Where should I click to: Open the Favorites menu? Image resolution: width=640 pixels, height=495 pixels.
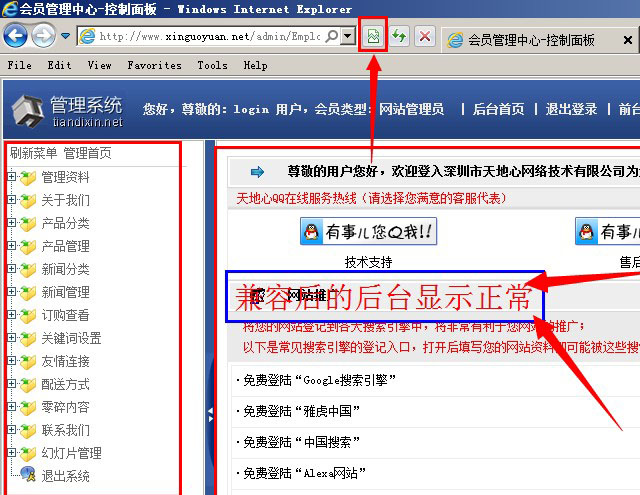[154, 65]
